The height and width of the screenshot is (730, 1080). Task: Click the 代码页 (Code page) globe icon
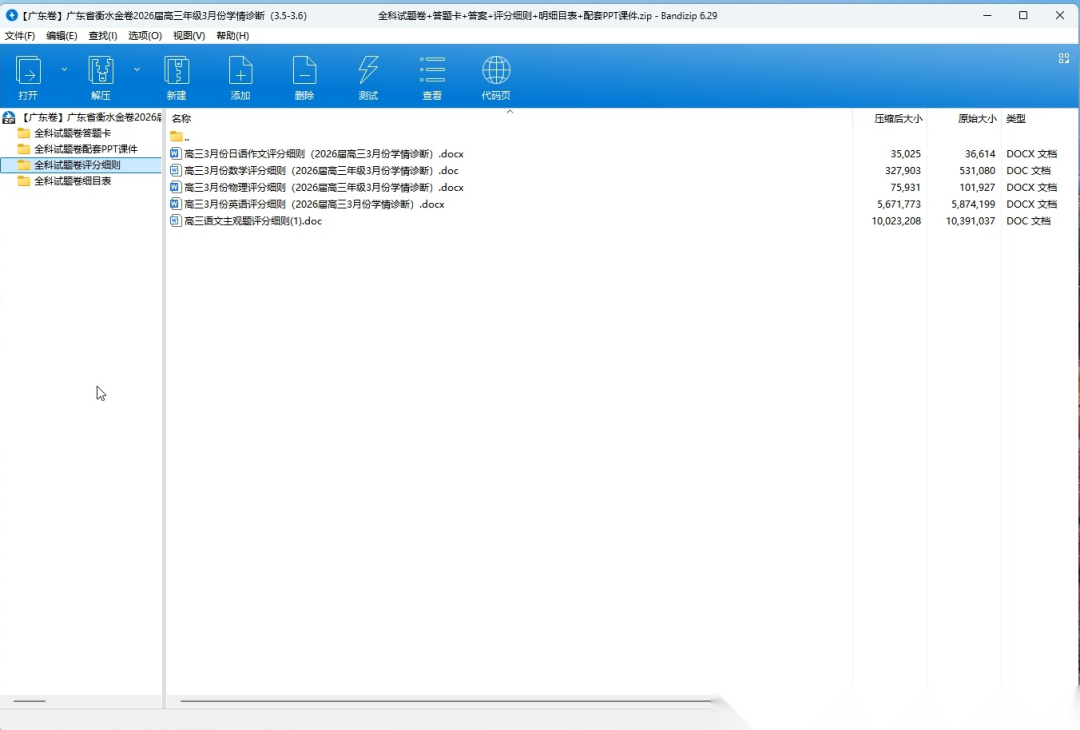[496, 71]
